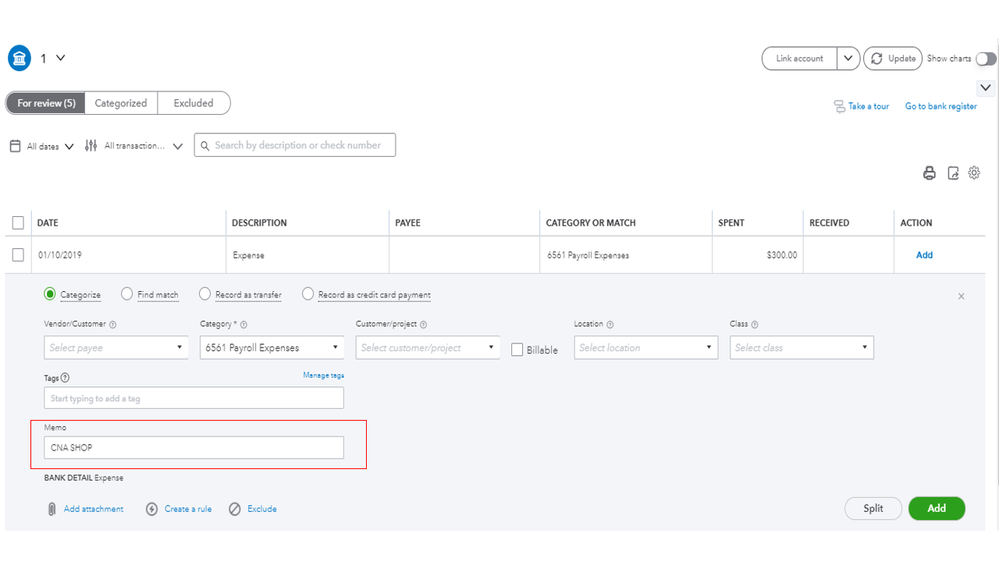Click the Add attachment paperclip icon

tap(52, 509)
